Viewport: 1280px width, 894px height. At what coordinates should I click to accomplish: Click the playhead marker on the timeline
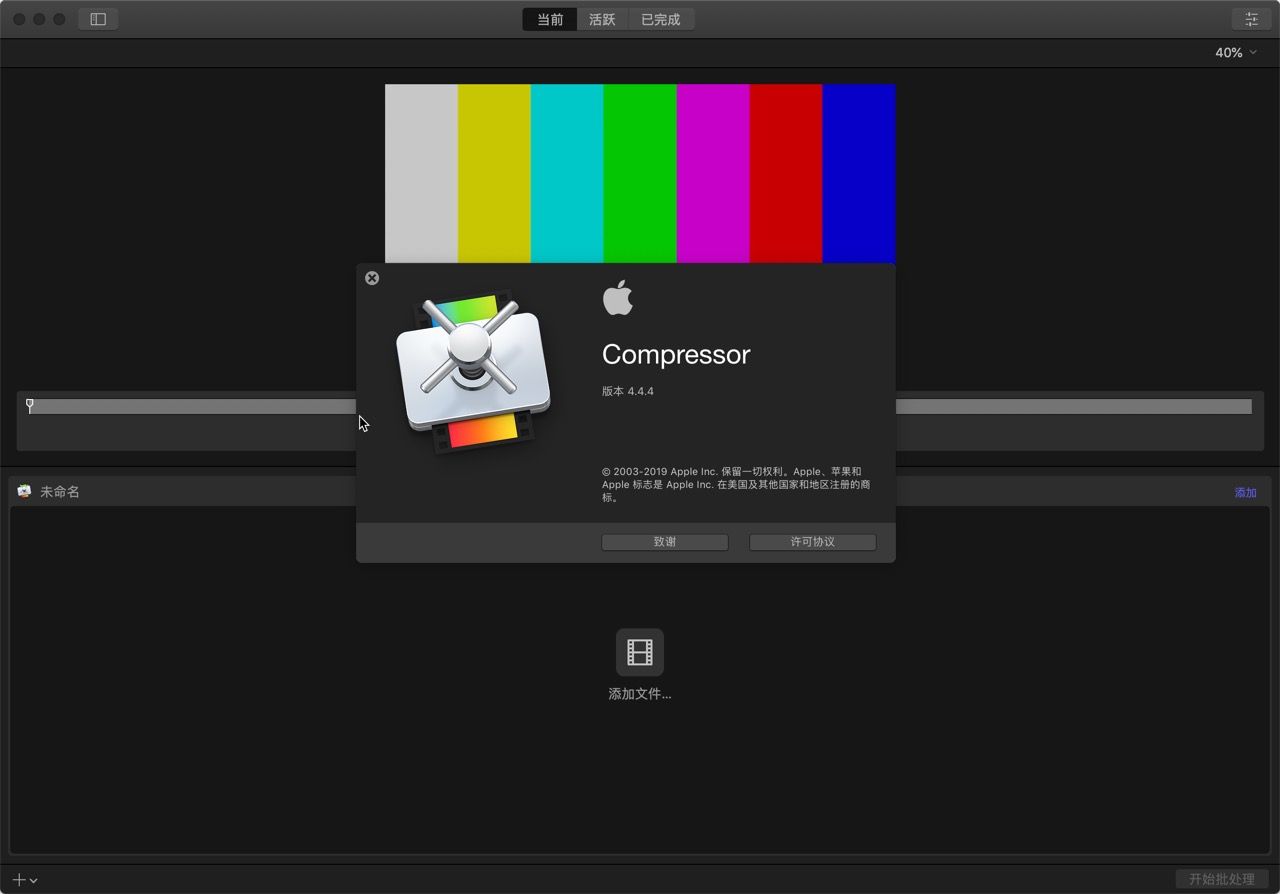click(30, 405)
